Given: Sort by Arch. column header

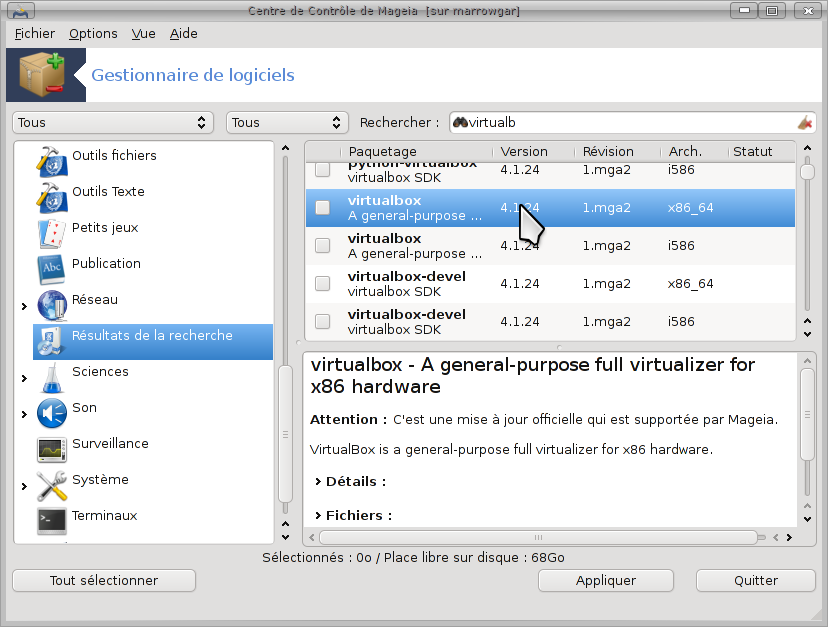Looking at the screenshot, I should point(694,152).
